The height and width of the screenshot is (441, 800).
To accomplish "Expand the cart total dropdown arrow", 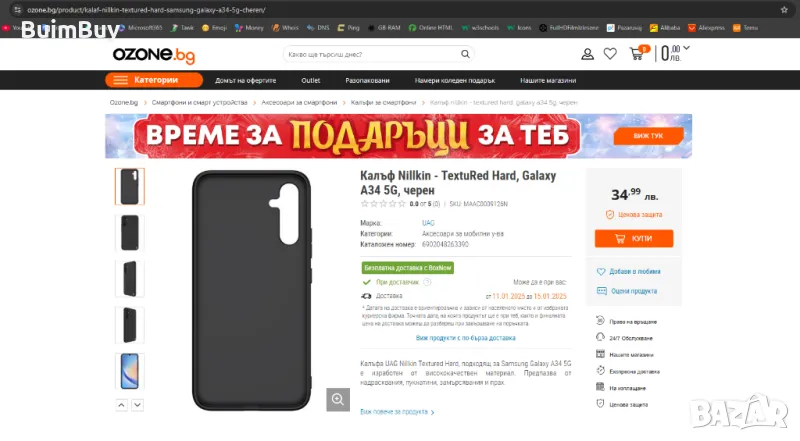I will pyautogui.click(x=686, y=48).
